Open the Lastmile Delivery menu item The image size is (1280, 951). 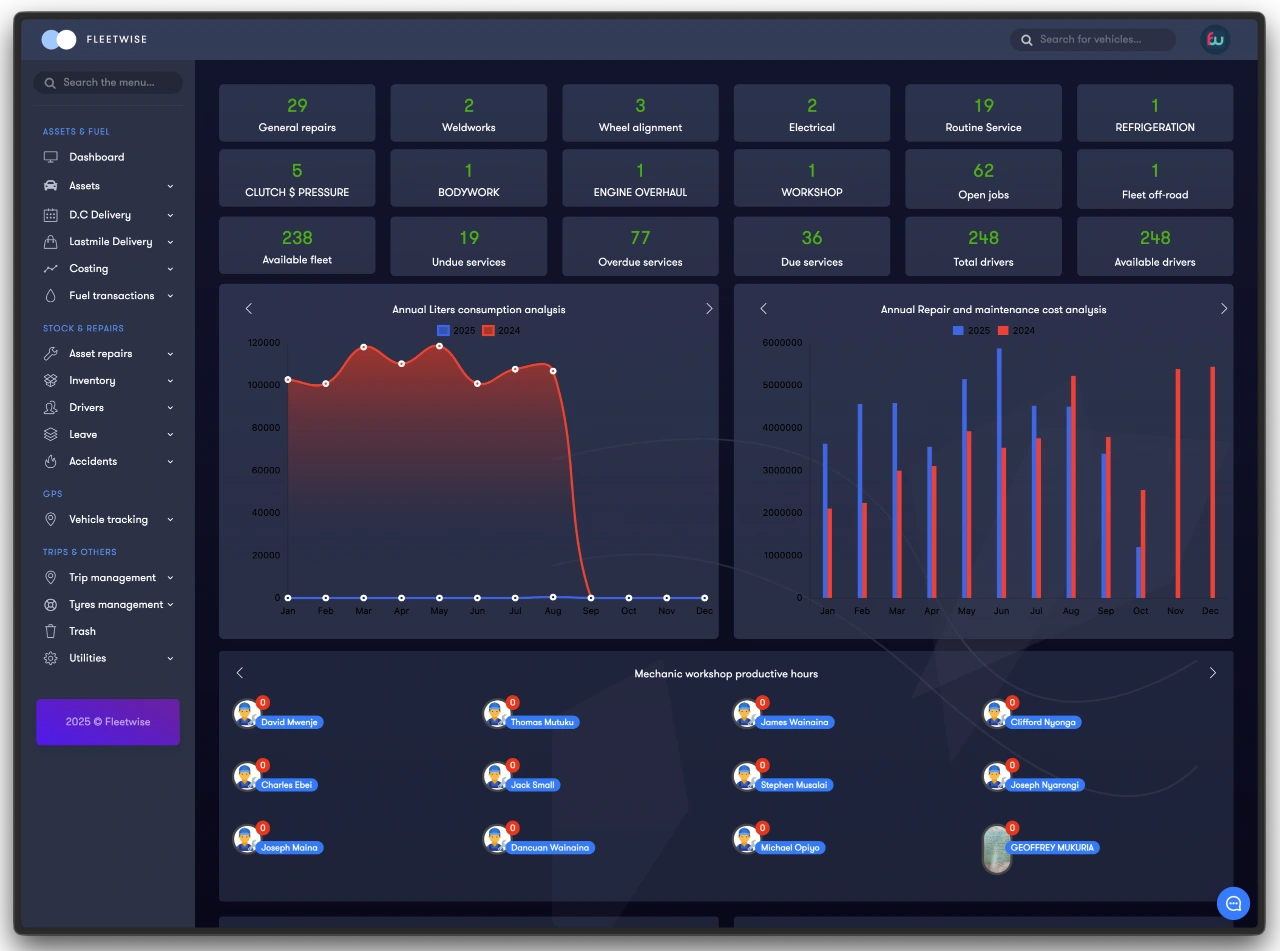[x=110, y=242]
